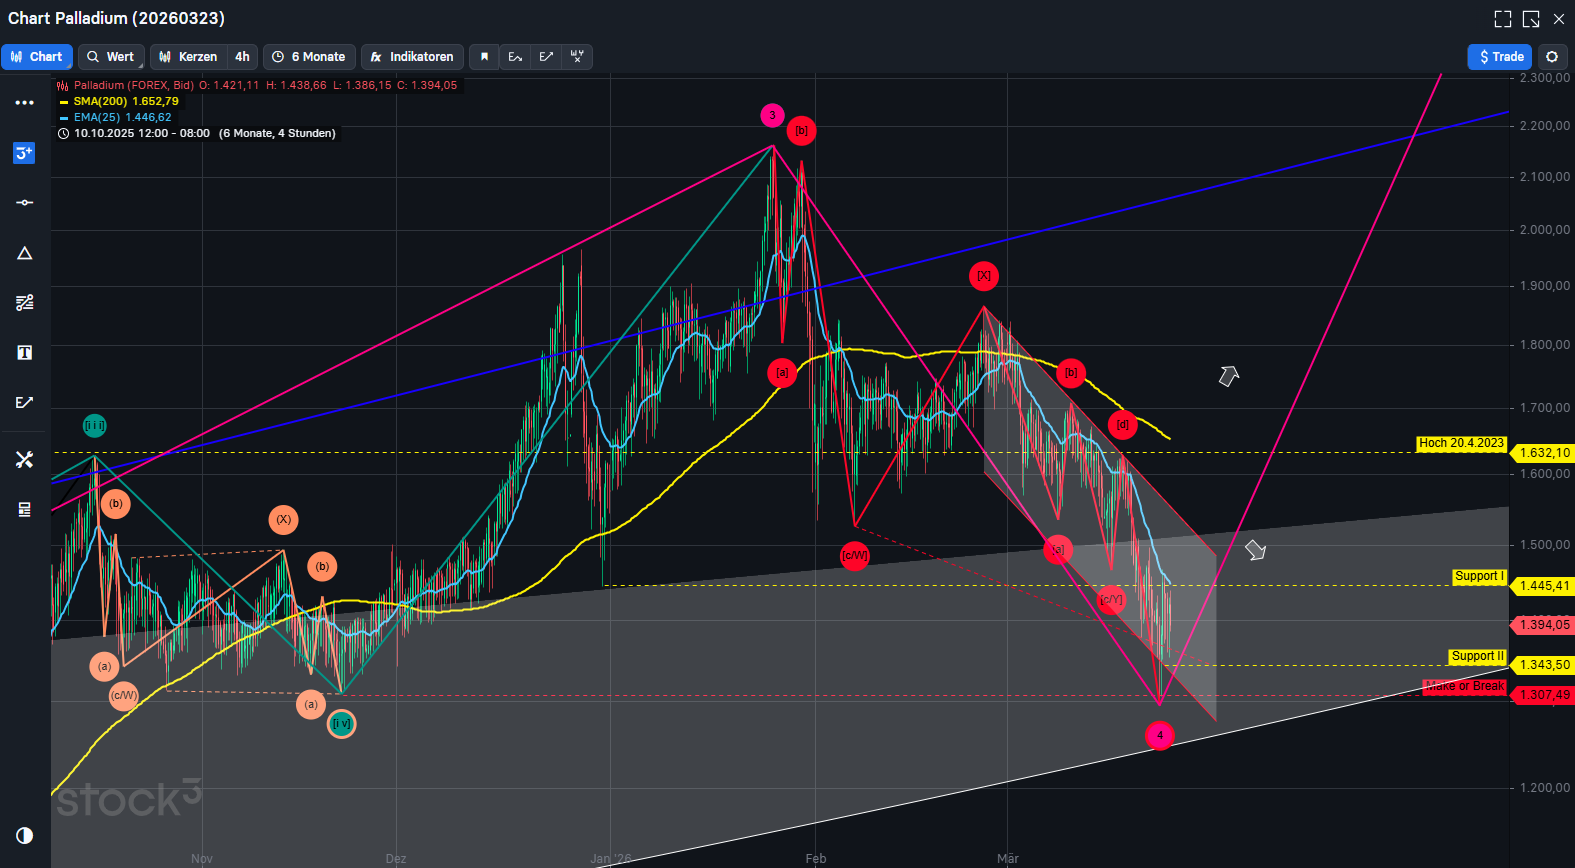
Task: Open the chart settings gear icon
Action: pyautogui.click(x=1551, y=57)
